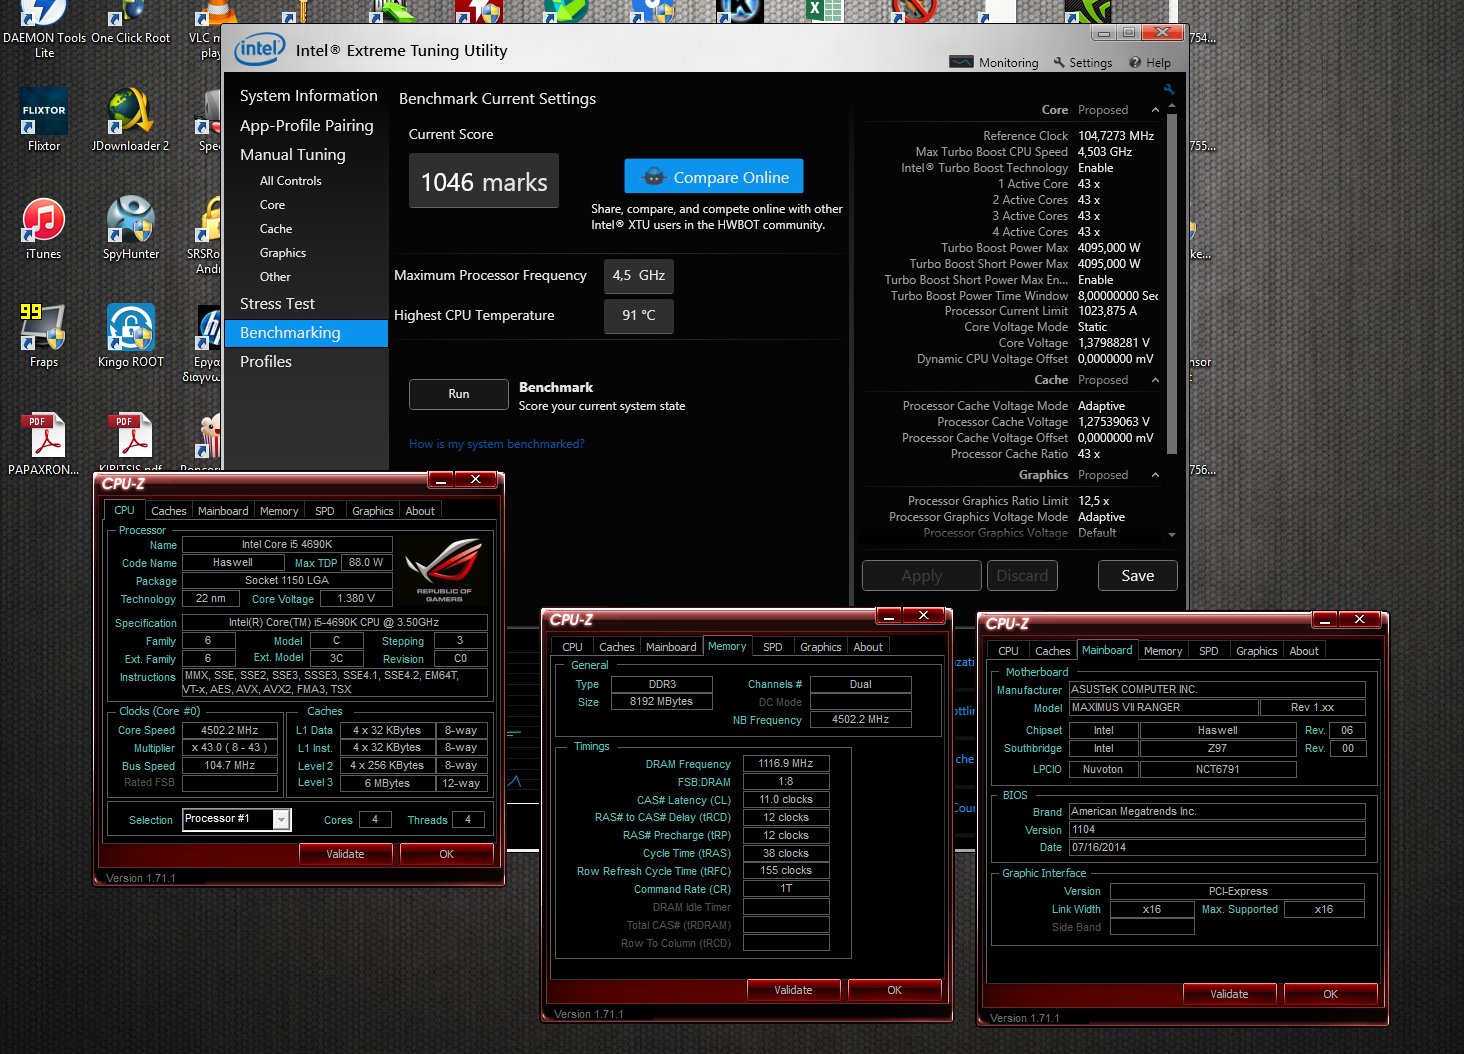Click the Intel logo in title bar
The width and height of the screenshot is (1464, 1054).
tap(260, 49)
